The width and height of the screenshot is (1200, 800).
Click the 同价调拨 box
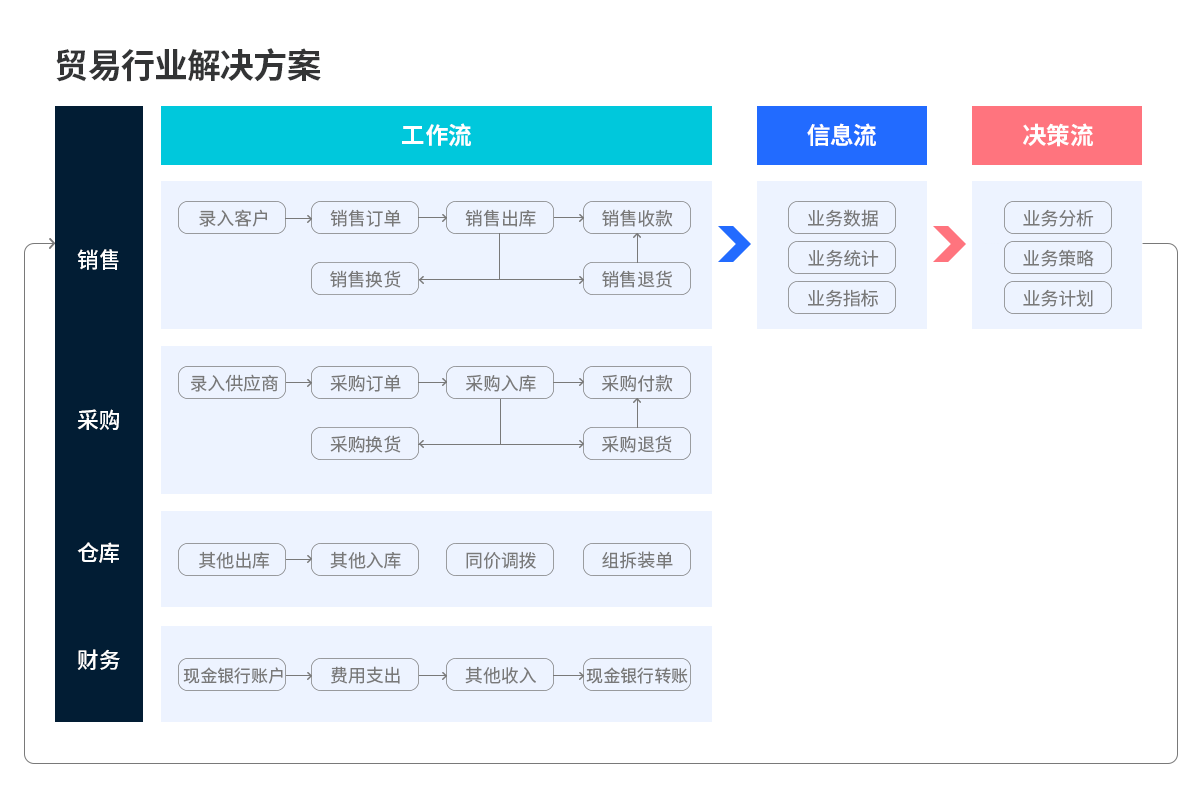tap(500, 560)
